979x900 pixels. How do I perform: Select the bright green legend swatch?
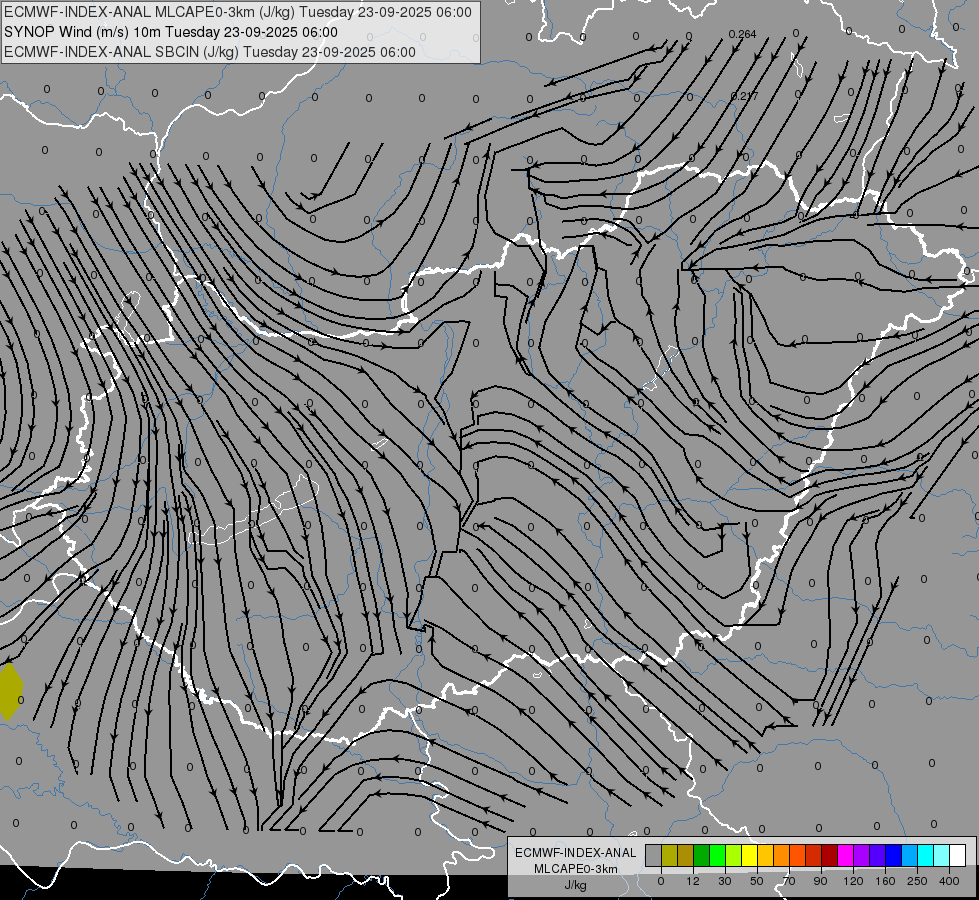pyautogui.click(x=717, y=855)
